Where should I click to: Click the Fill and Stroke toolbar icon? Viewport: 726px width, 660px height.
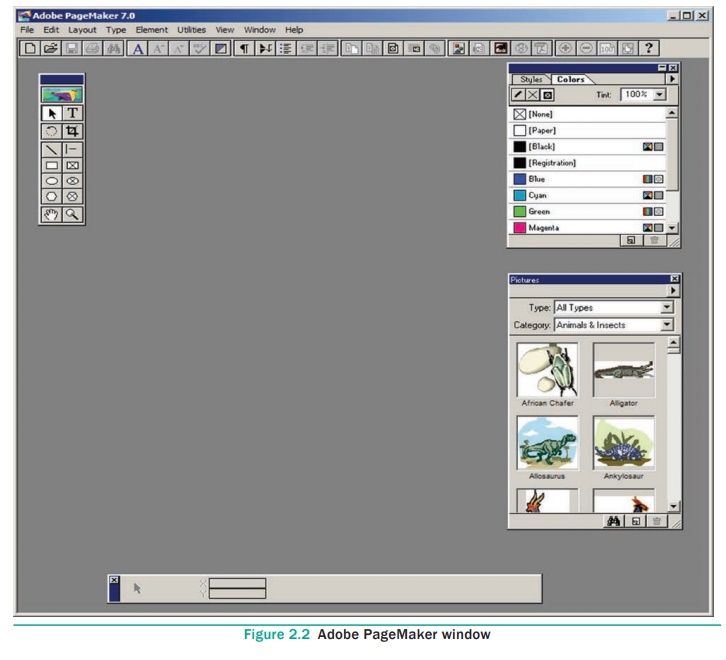tap(221, 48)
